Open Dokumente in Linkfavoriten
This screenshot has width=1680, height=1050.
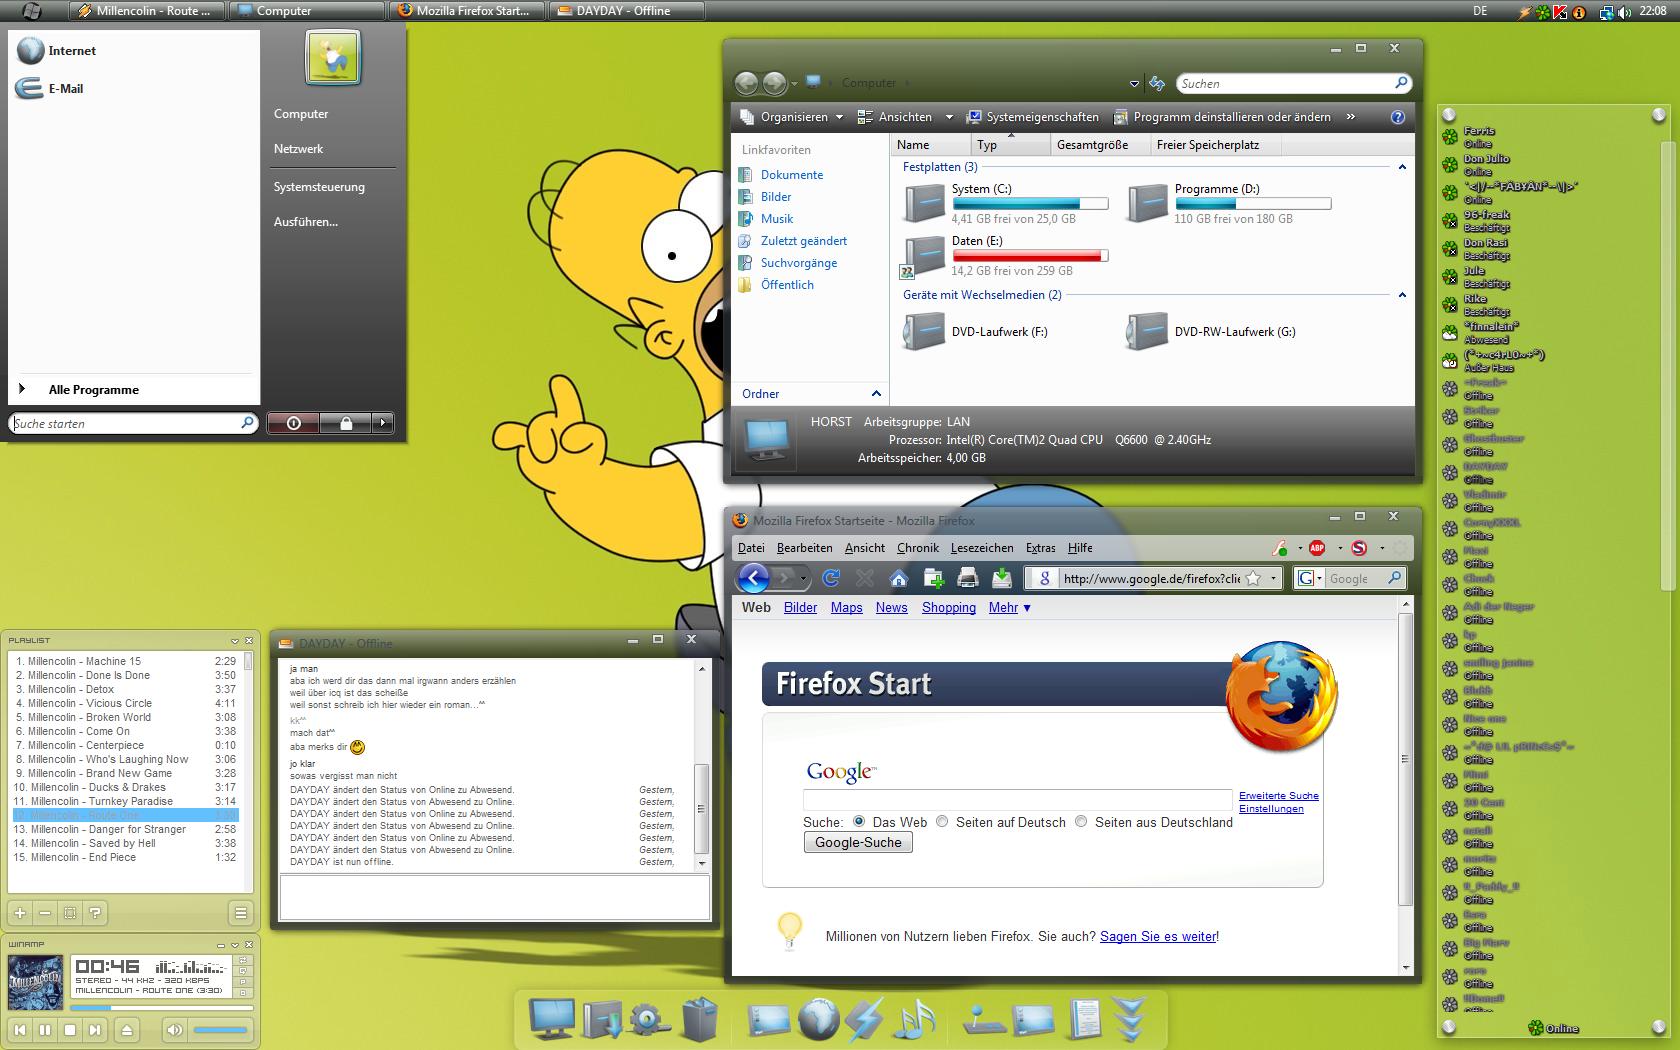pyautogui.click(x=791, y=175)
